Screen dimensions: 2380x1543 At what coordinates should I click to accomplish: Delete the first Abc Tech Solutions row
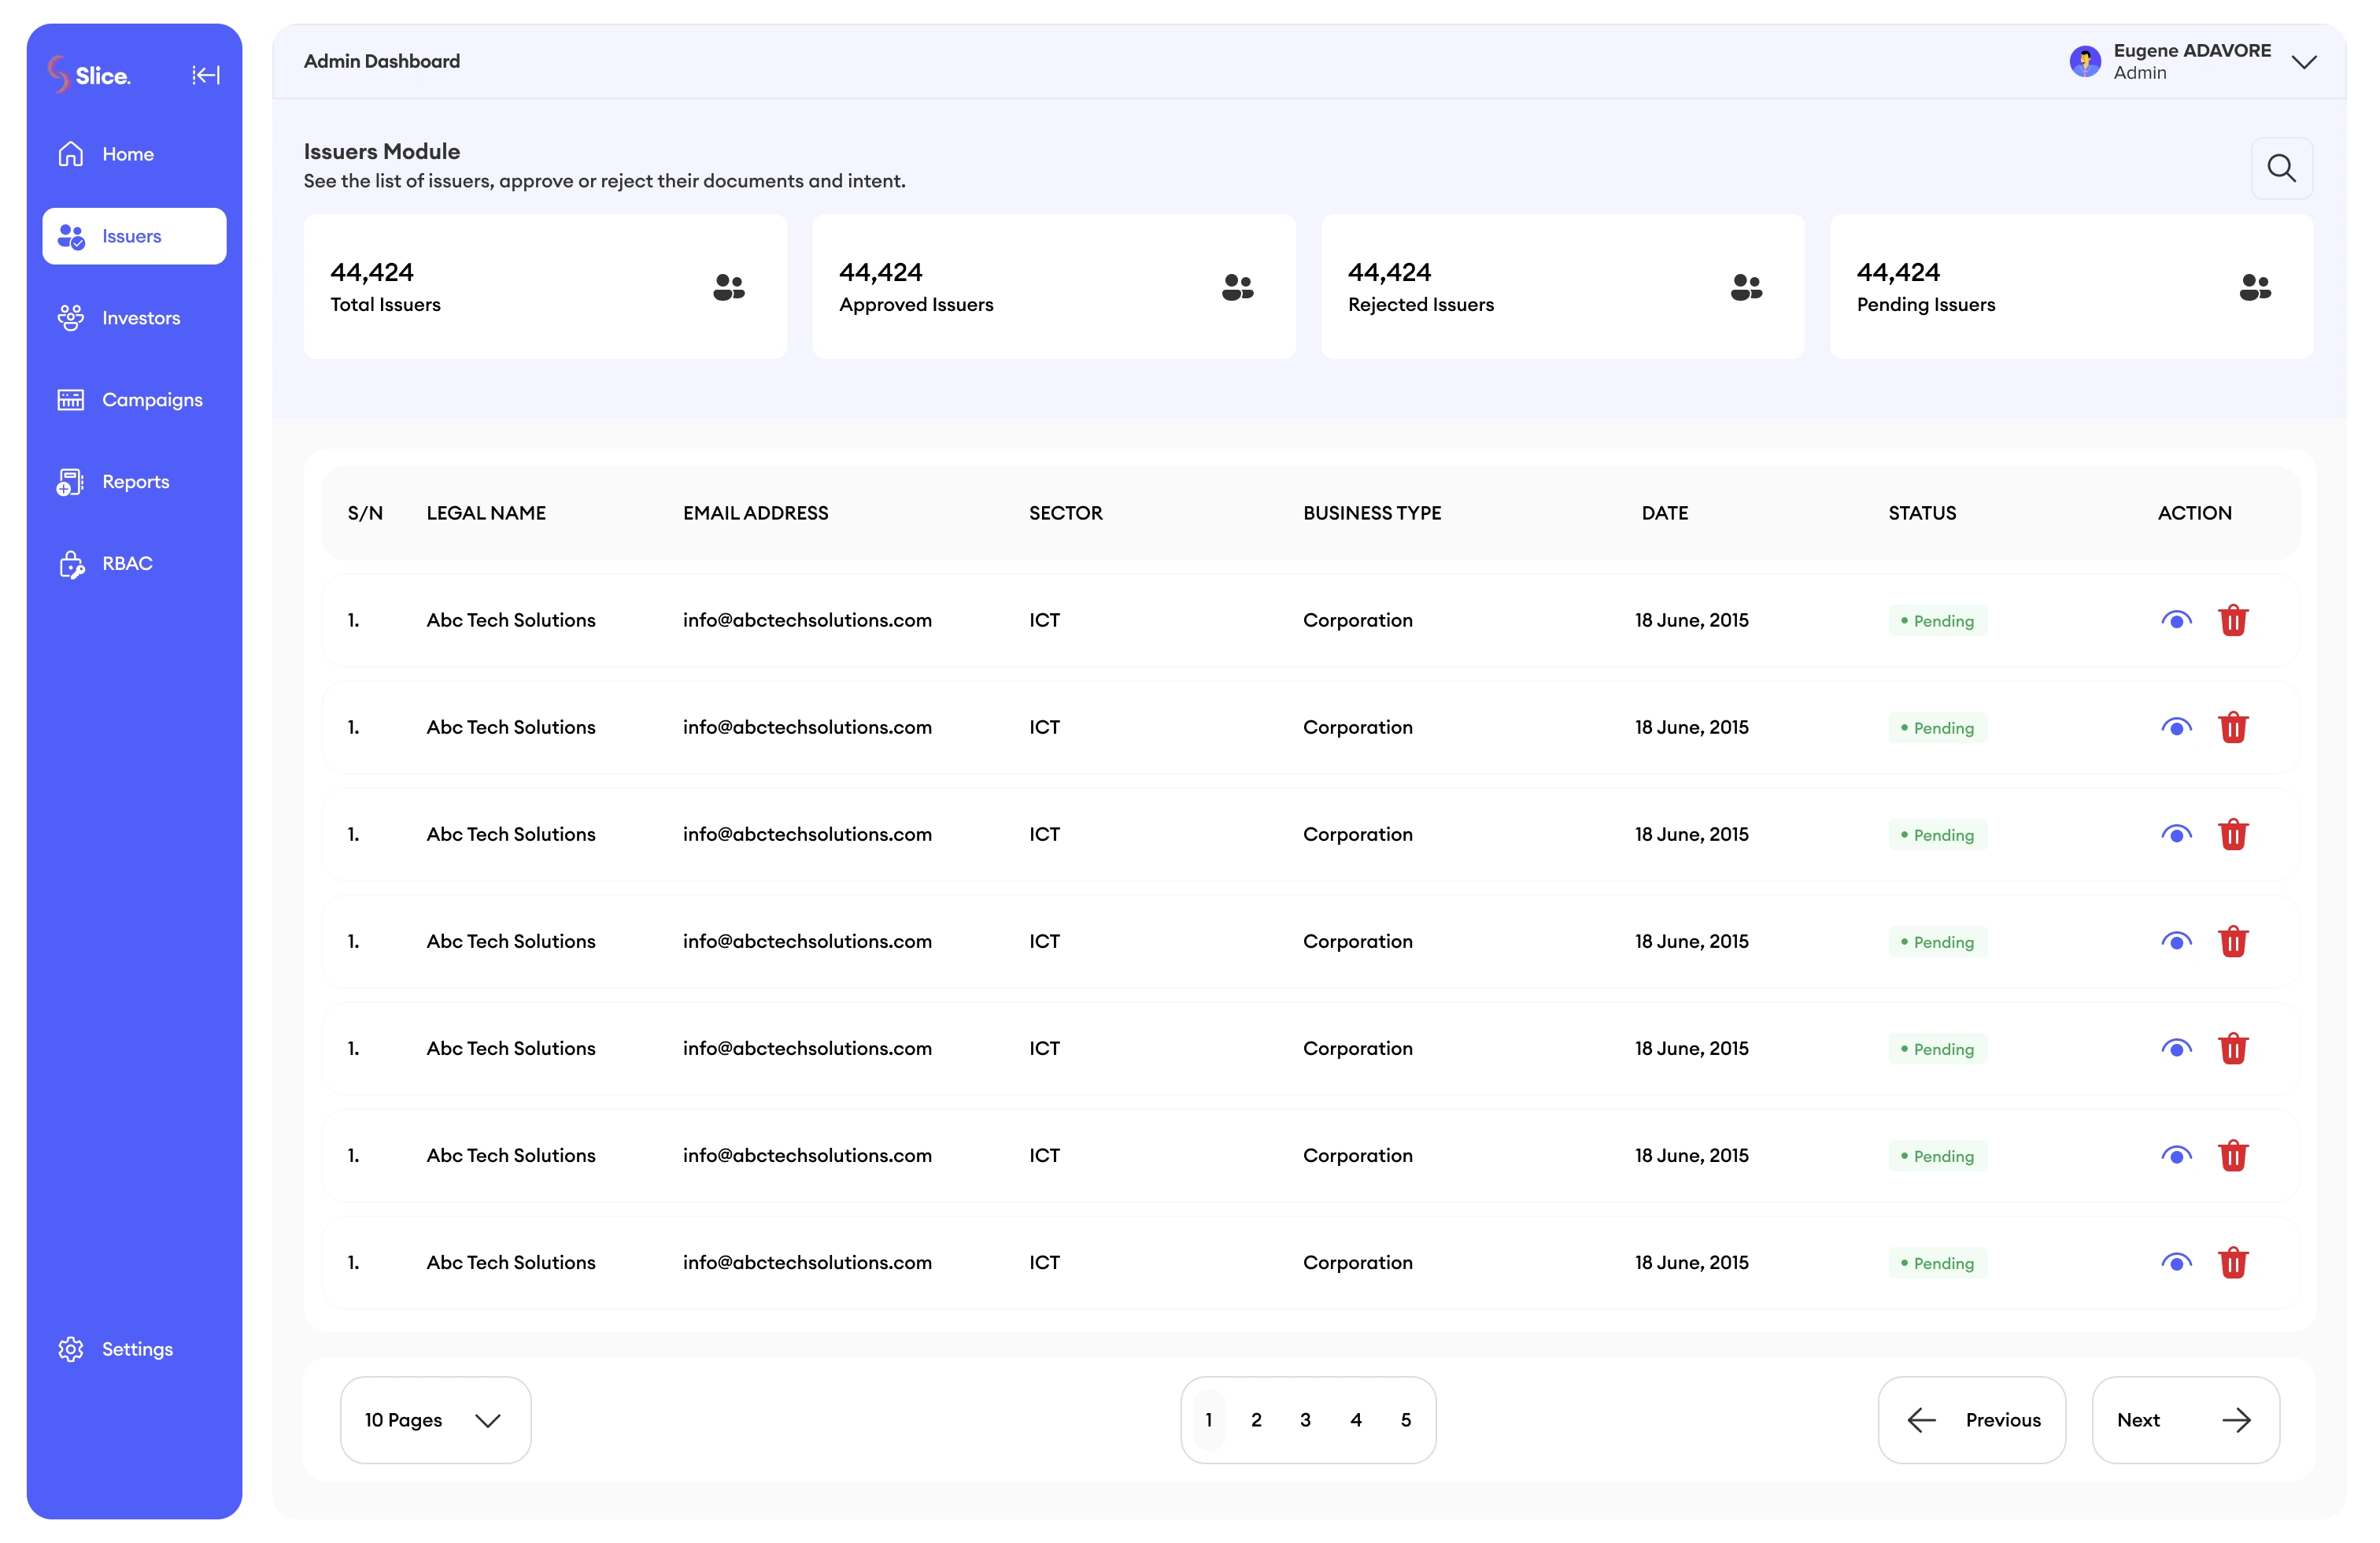tap(2233, 620)
